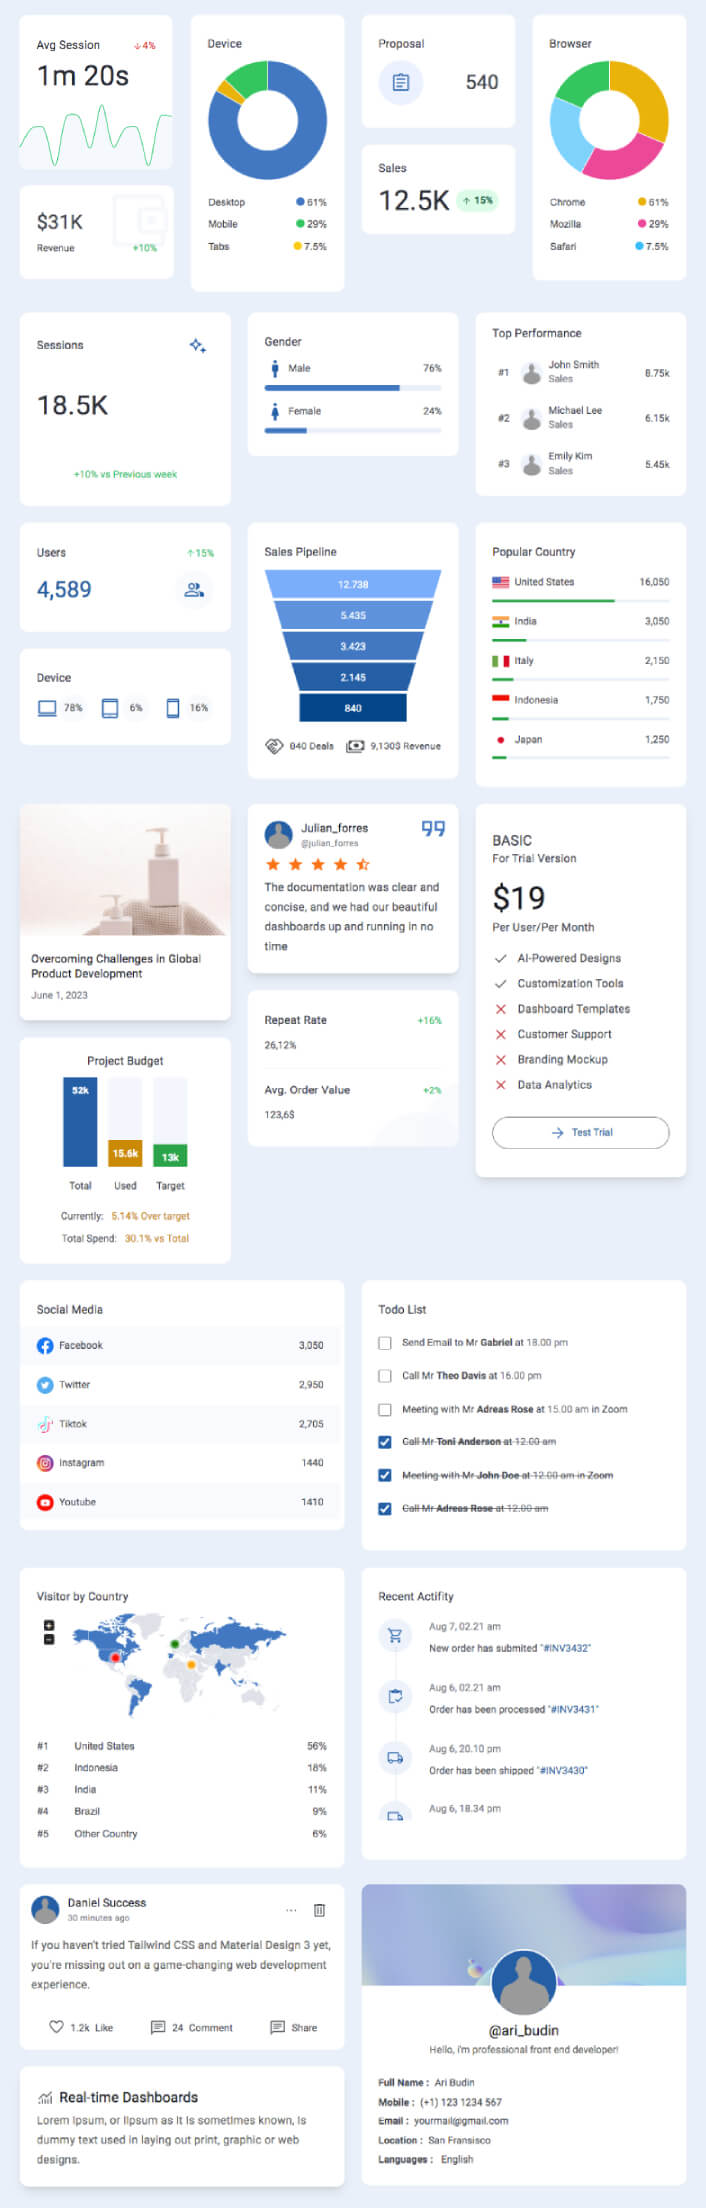Open the three-dot menu on Daniel Success post
Viewport: 706px width, 2208px height.
coord(291,1910)
